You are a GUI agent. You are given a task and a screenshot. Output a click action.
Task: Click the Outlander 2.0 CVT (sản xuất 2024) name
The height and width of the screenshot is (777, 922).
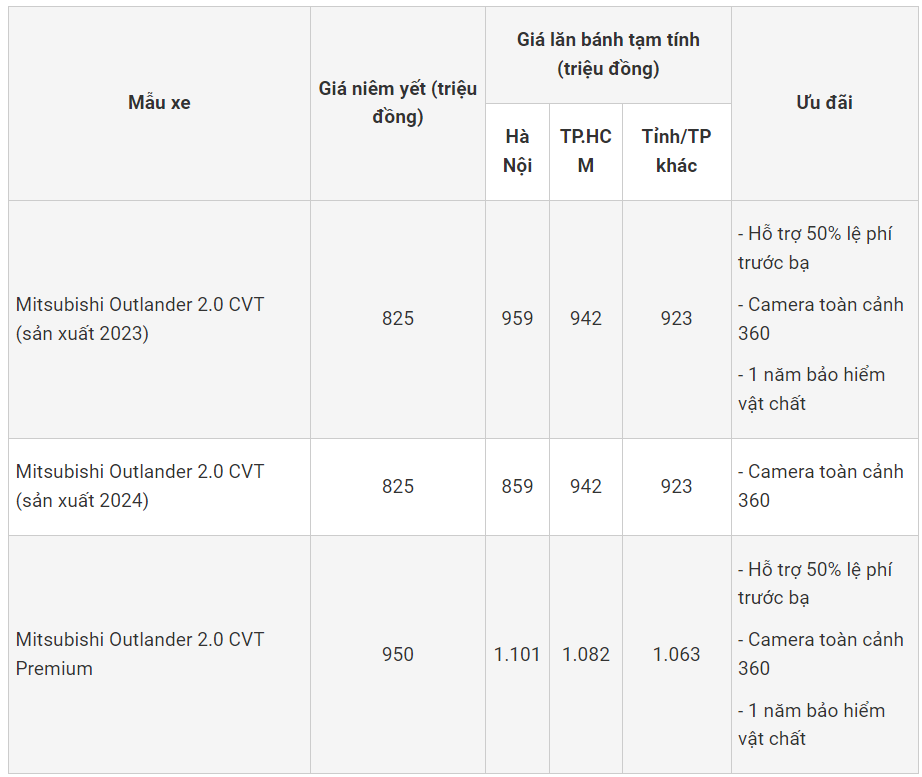click(x=140, y=486)
